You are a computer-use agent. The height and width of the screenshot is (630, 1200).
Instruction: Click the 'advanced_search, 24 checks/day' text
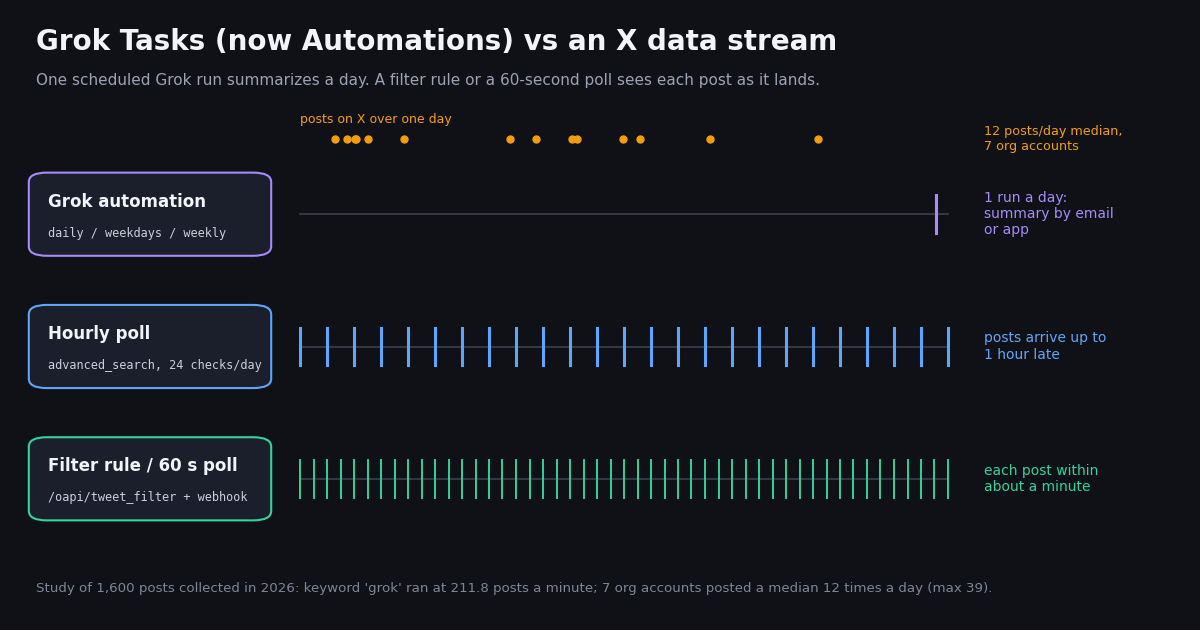(x=155, y=365)
